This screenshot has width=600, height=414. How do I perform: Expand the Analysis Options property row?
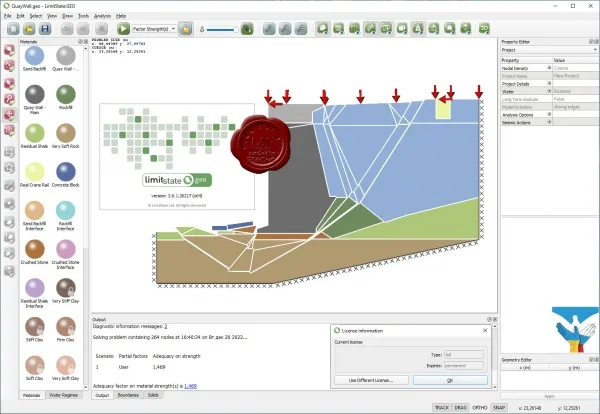click(549, 114)
